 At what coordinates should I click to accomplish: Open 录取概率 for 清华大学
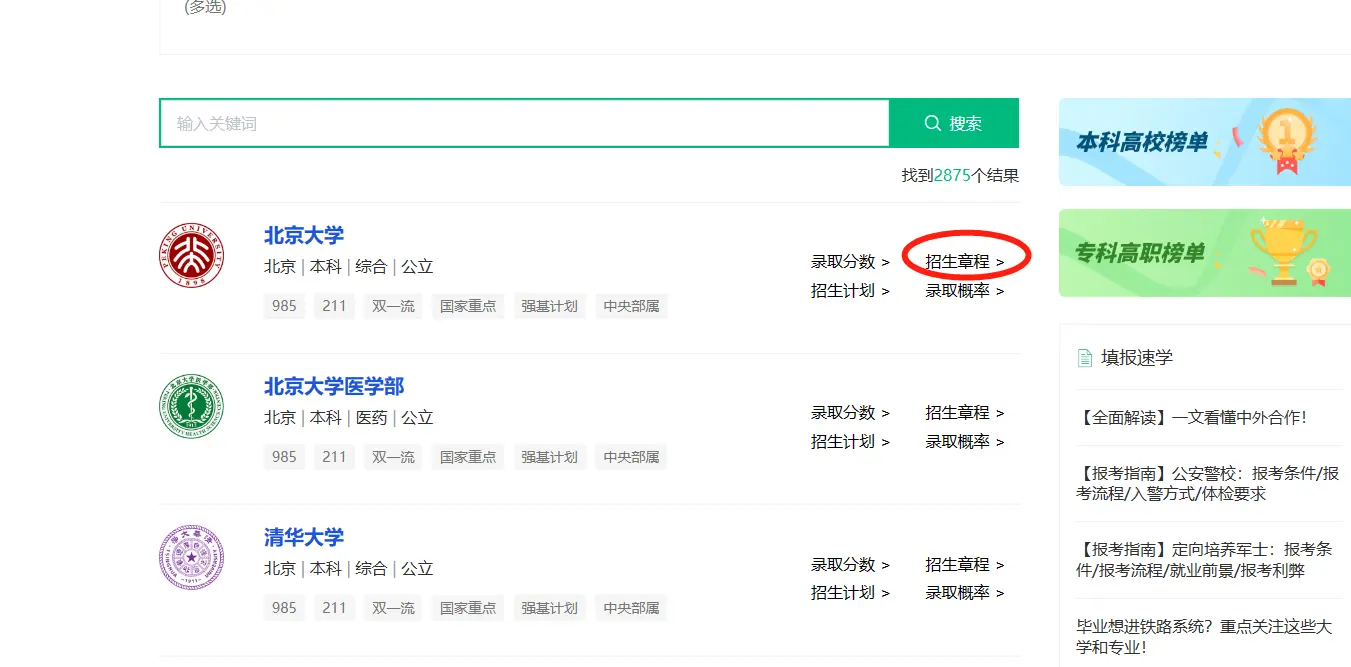pos(963,593)
